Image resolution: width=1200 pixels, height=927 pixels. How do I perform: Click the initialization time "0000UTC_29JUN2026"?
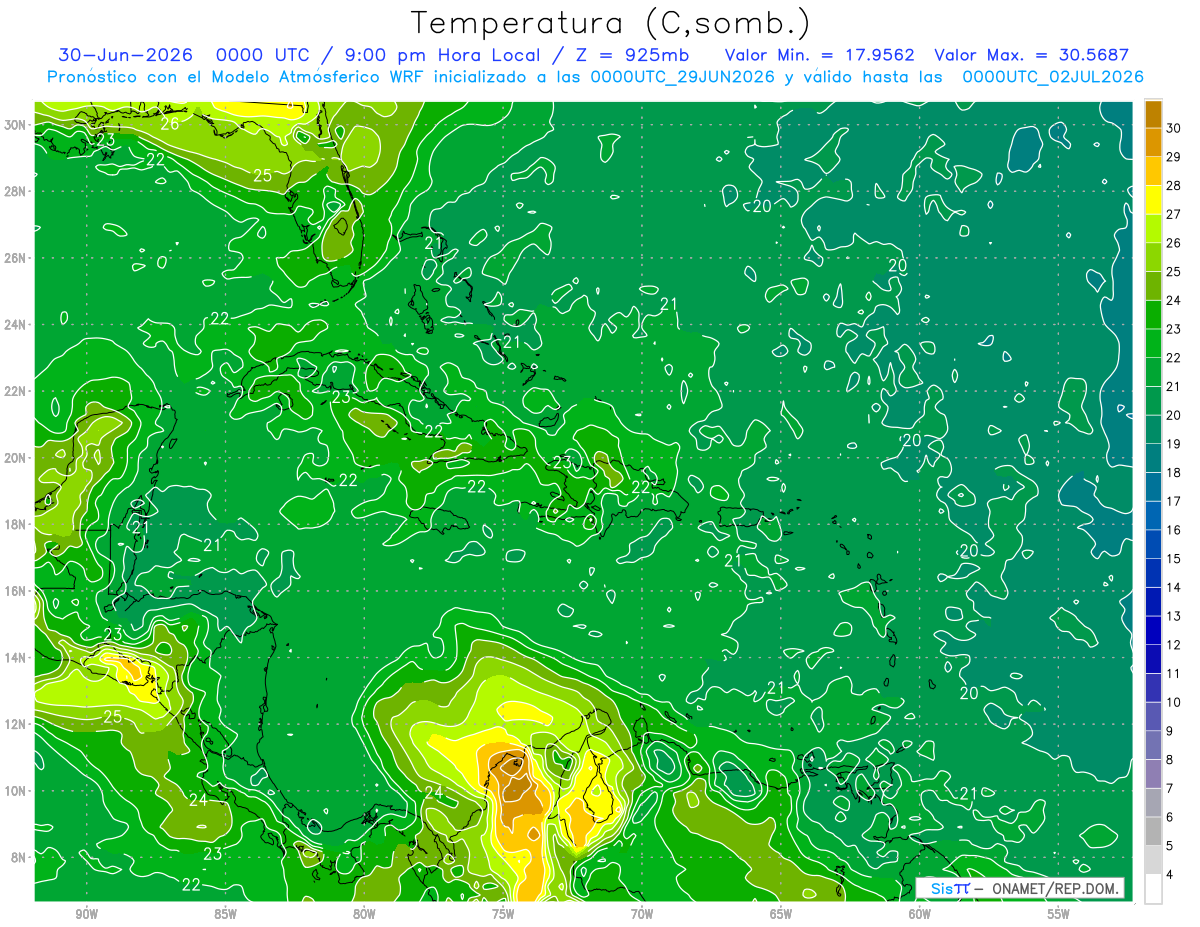[683, 77]
